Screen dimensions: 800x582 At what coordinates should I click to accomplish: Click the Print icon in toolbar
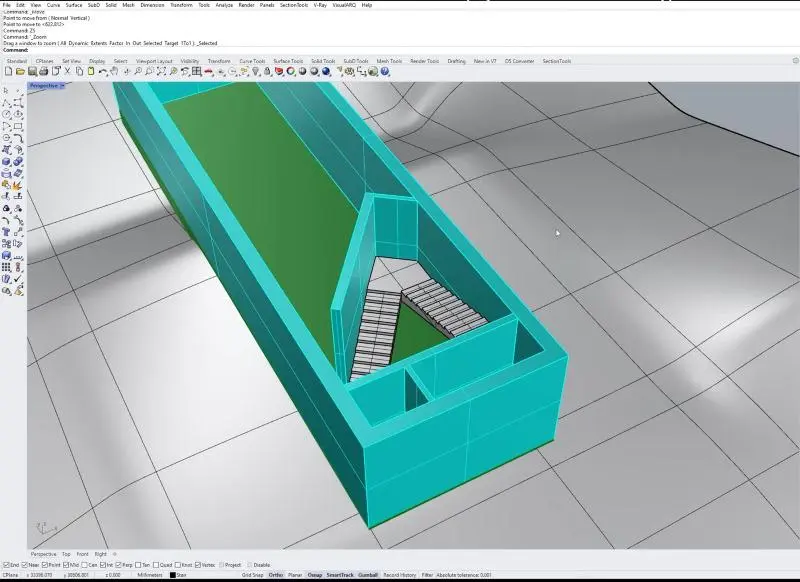pos(42,72)
